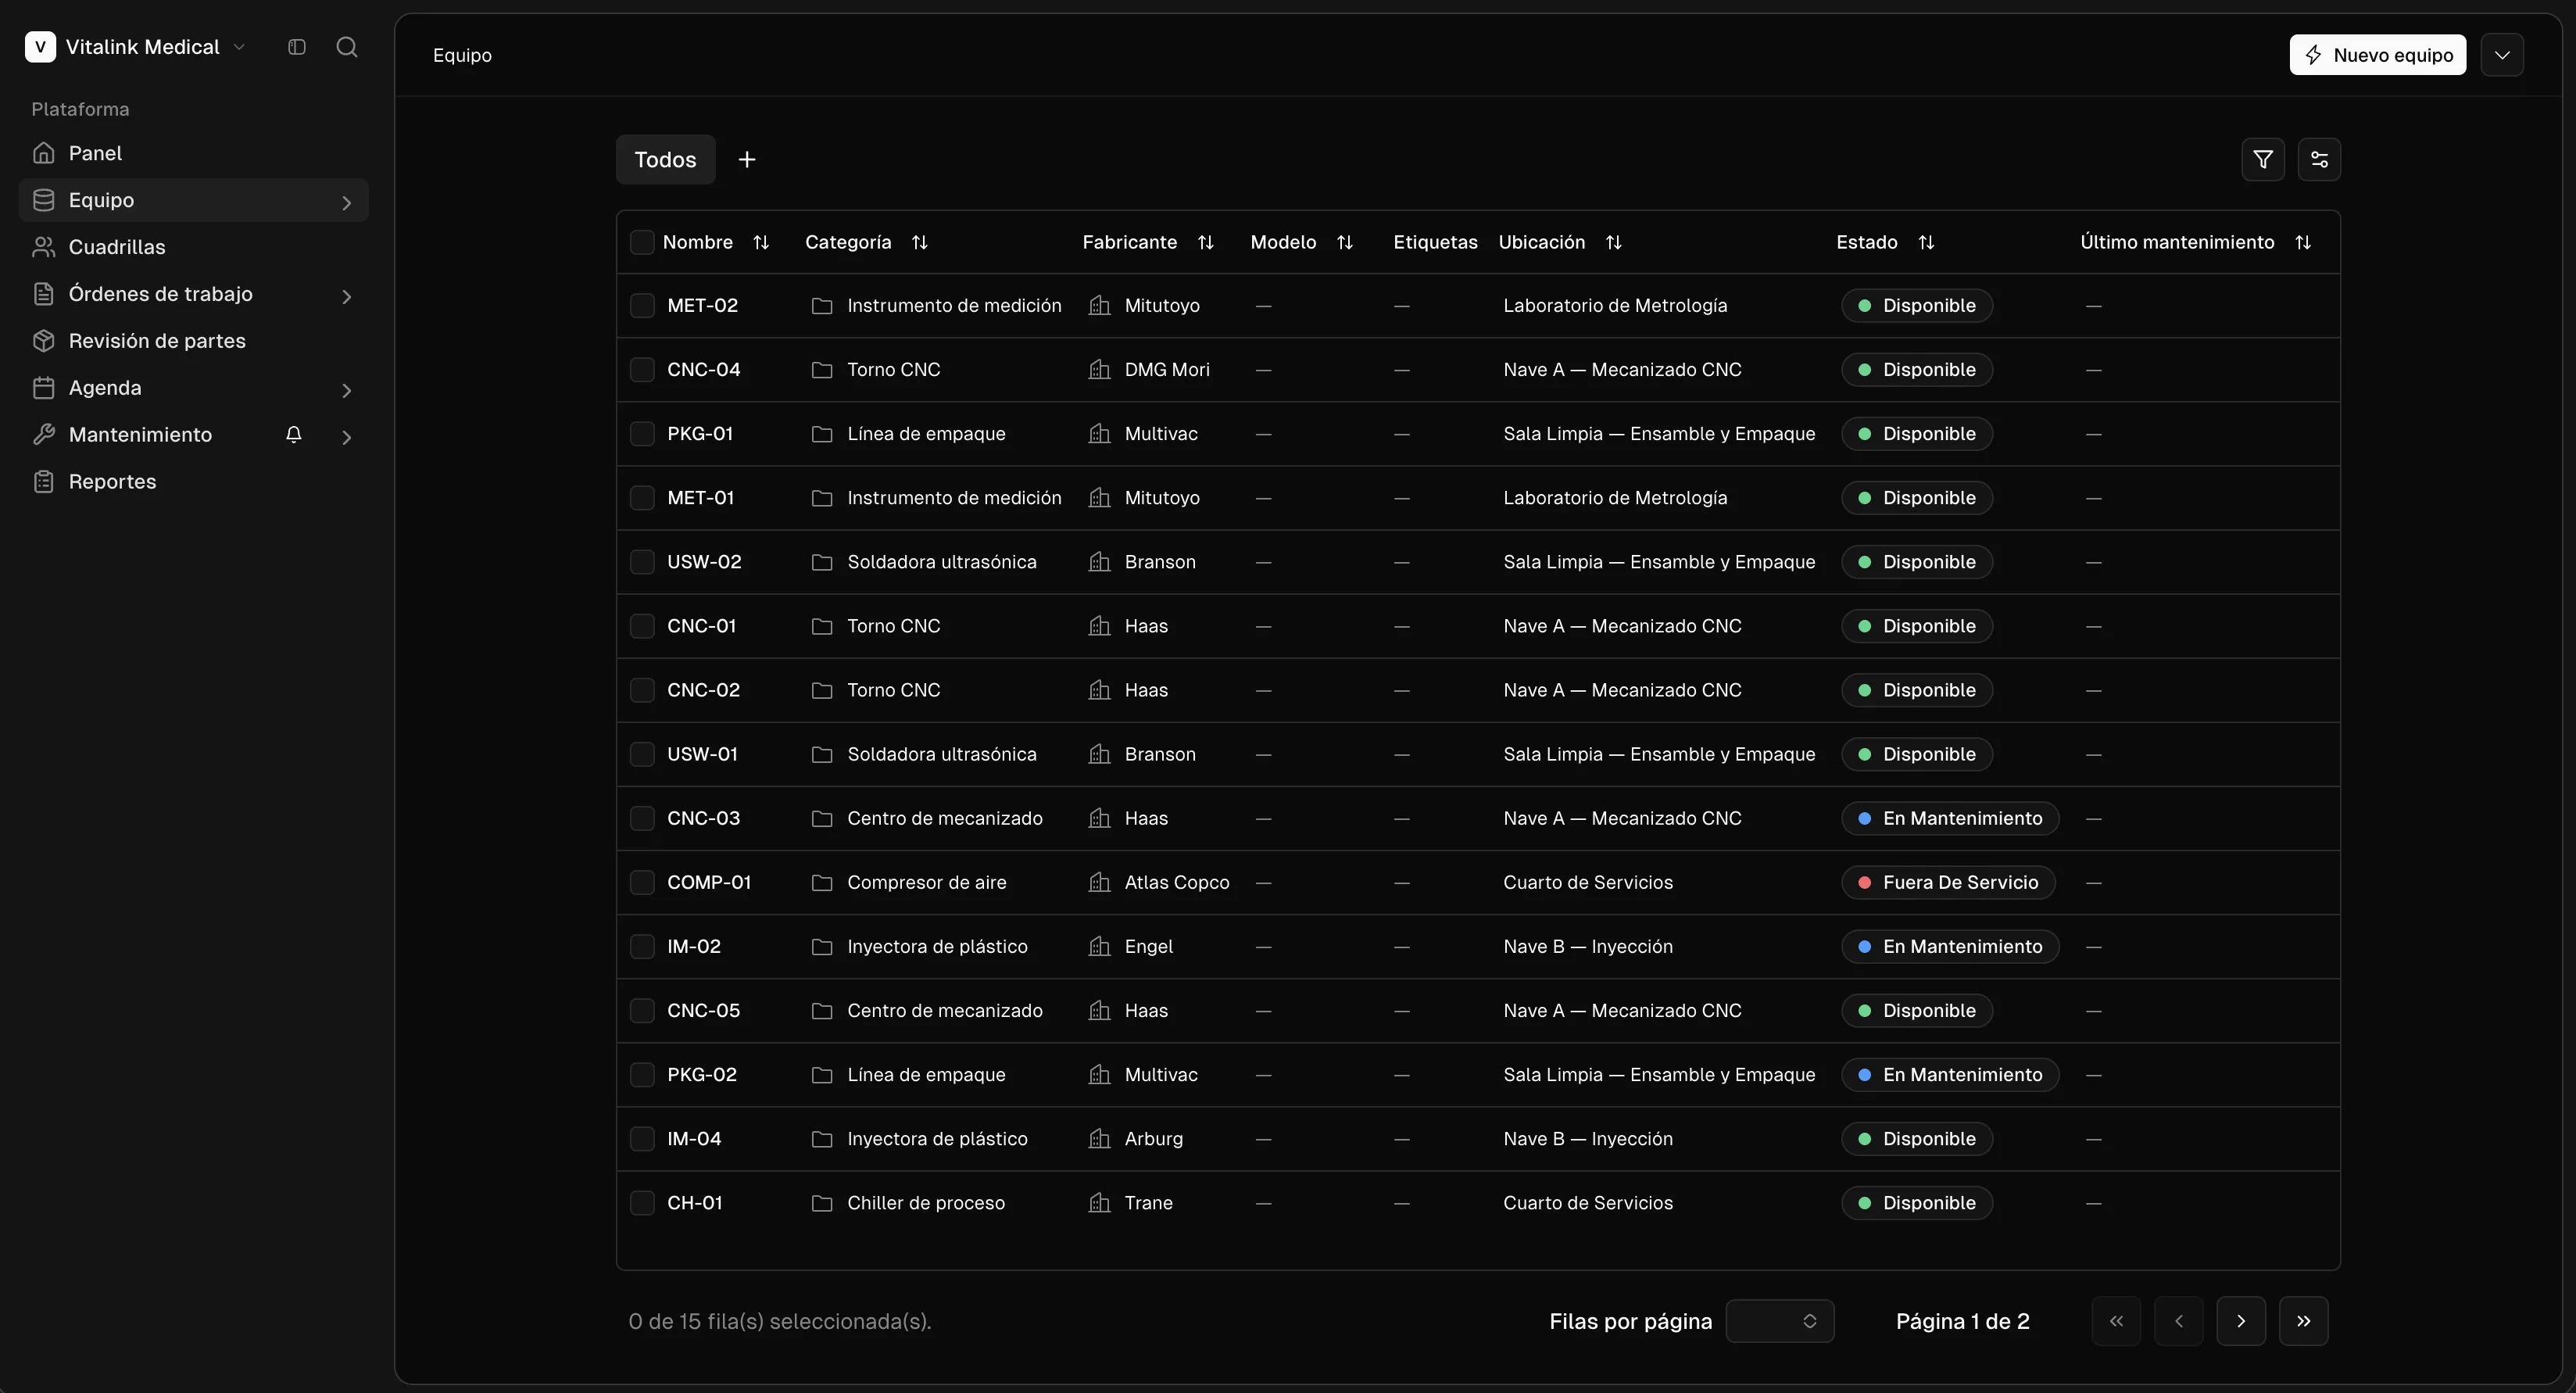This screenshot has height=1393, width=2576.
Task: Open the Panel menu item
Action: click(x=194, y=153)
